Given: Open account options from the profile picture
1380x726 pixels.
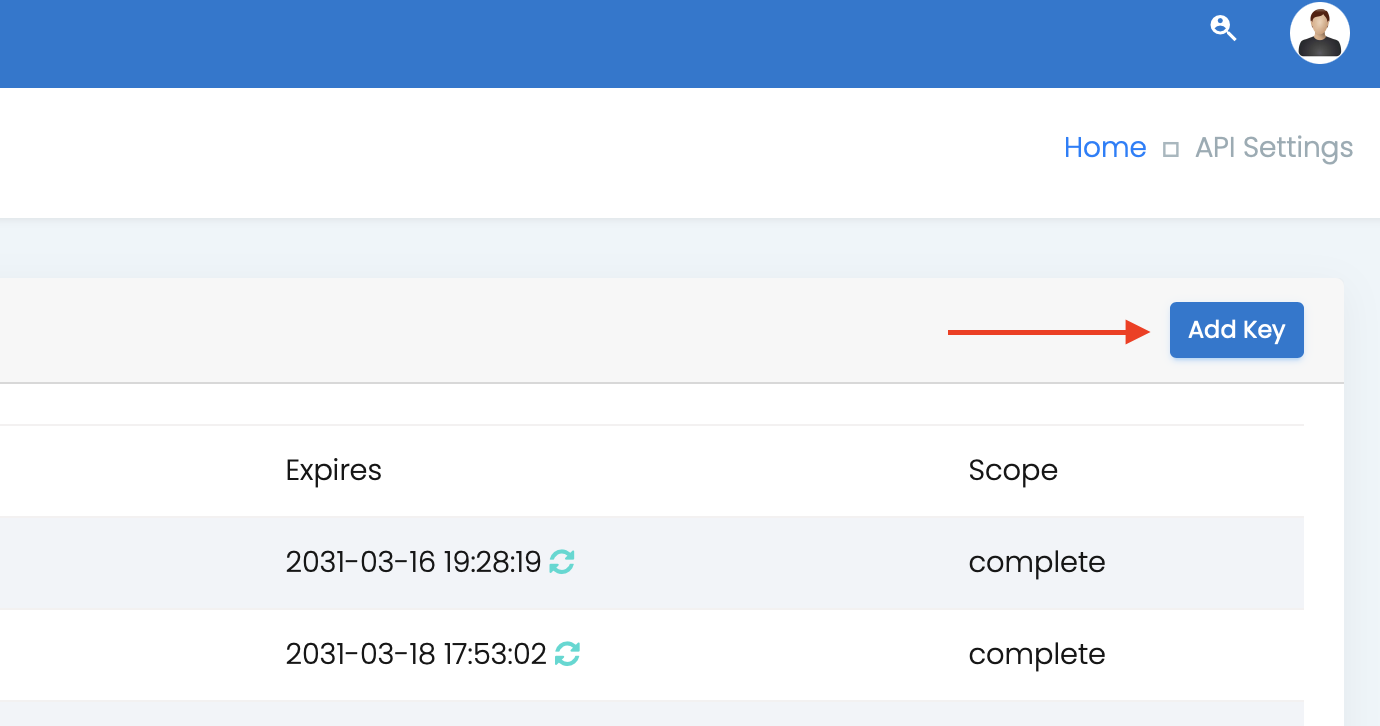Looking at the screenshot, I should pos(1319,32).
